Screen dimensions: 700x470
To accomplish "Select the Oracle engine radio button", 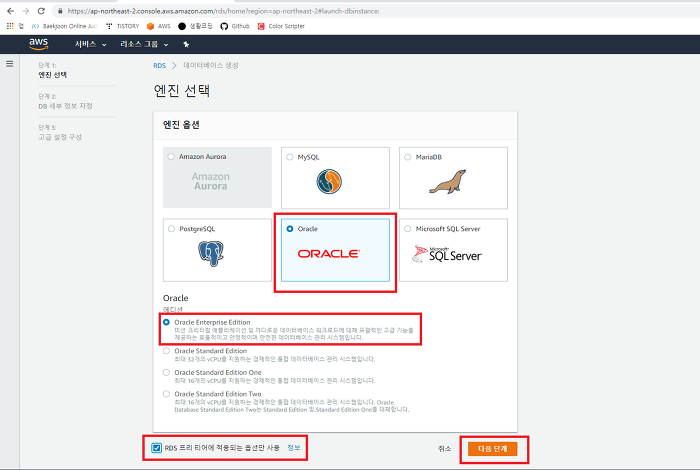I will [x=290, y=229].
